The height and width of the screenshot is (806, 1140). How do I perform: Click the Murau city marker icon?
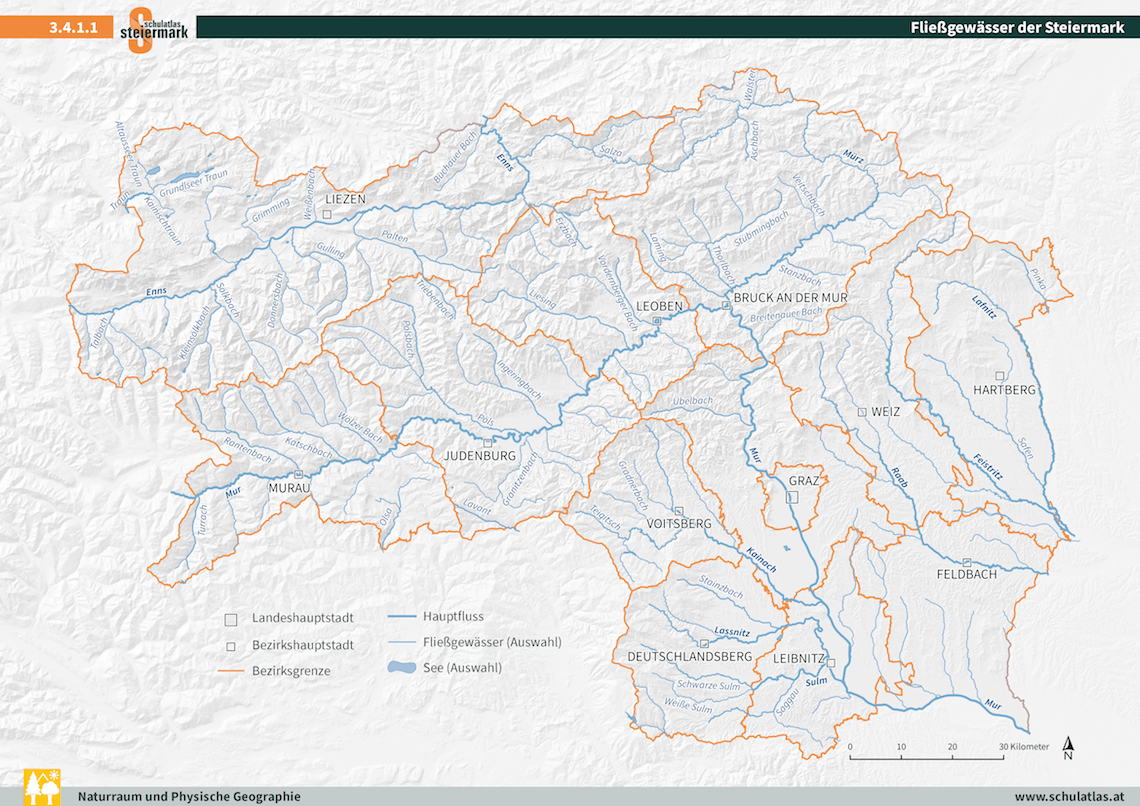click(298, 473)
